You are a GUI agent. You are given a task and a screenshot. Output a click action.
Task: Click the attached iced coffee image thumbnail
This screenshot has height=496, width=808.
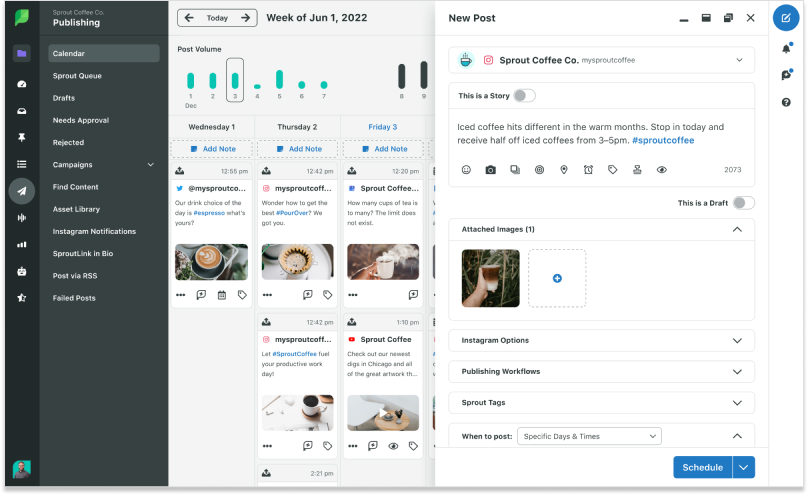pos(491,278)
